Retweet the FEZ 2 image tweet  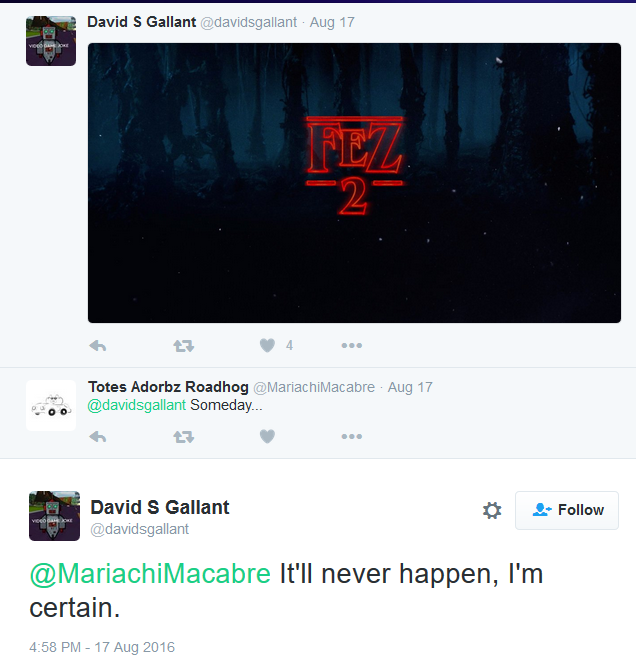click(184, 346)
